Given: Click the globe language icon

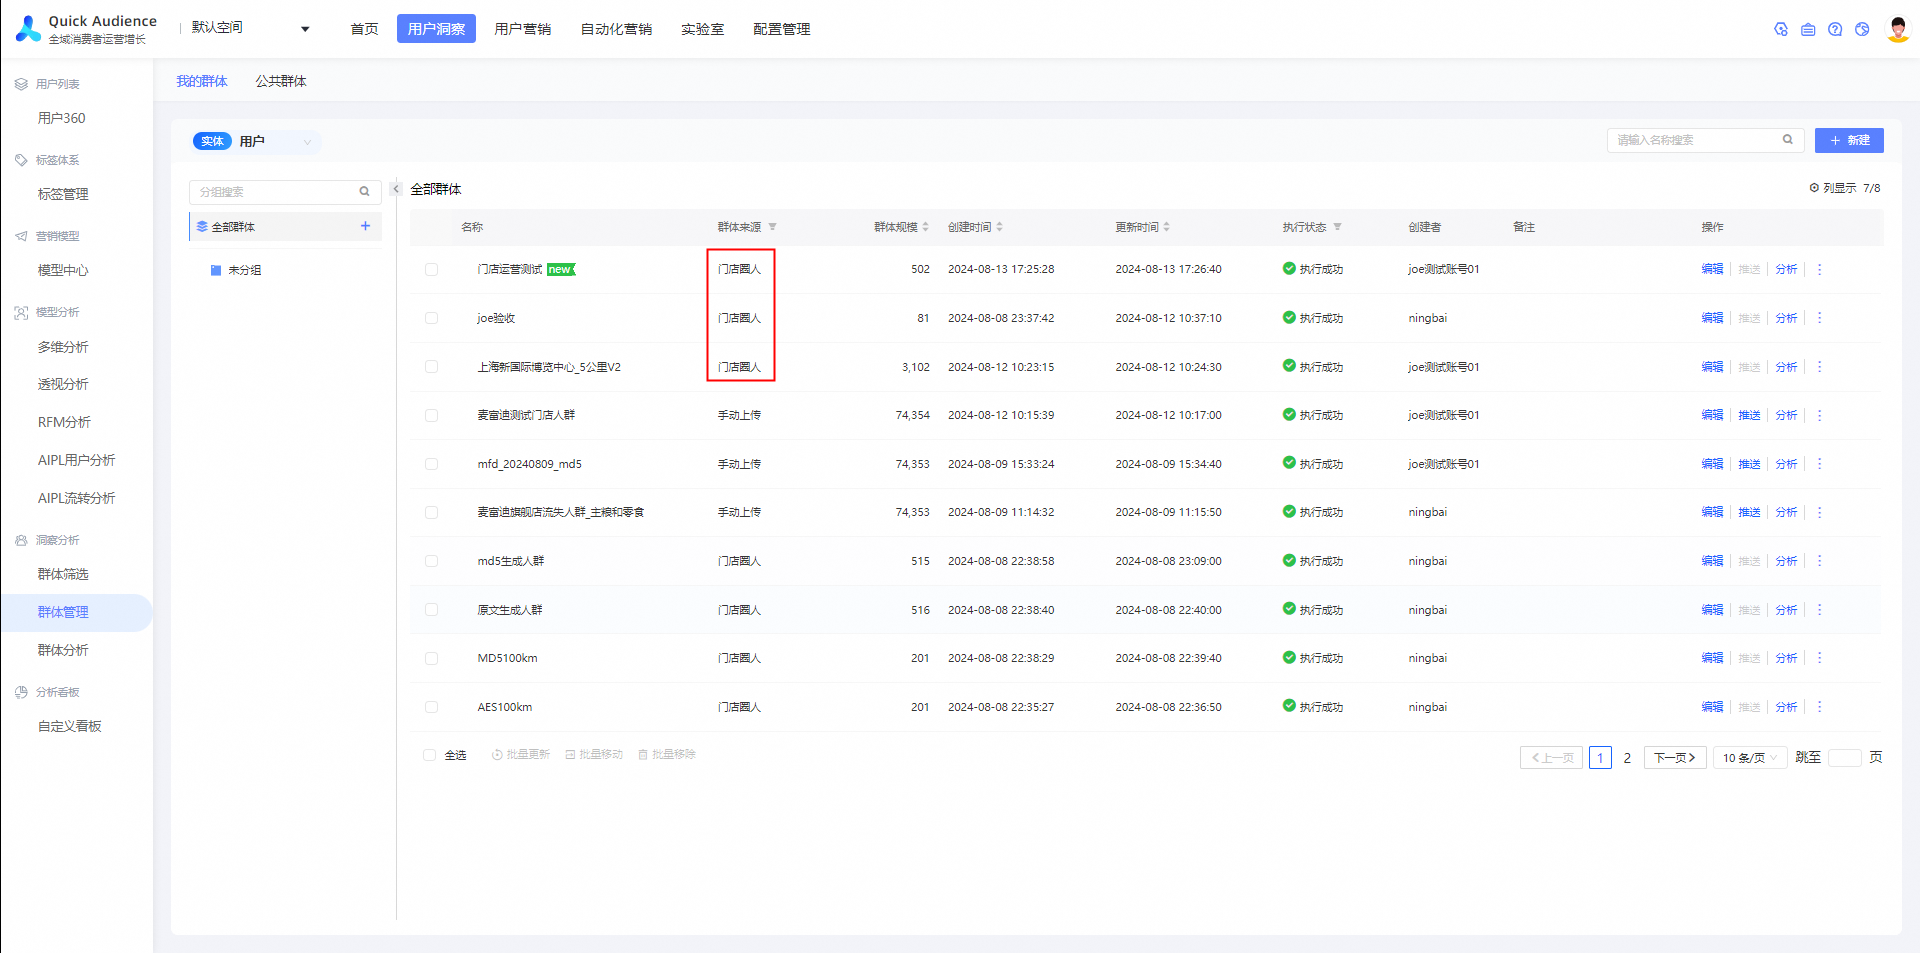Looking at the screenshot, I should [1862, 29].
